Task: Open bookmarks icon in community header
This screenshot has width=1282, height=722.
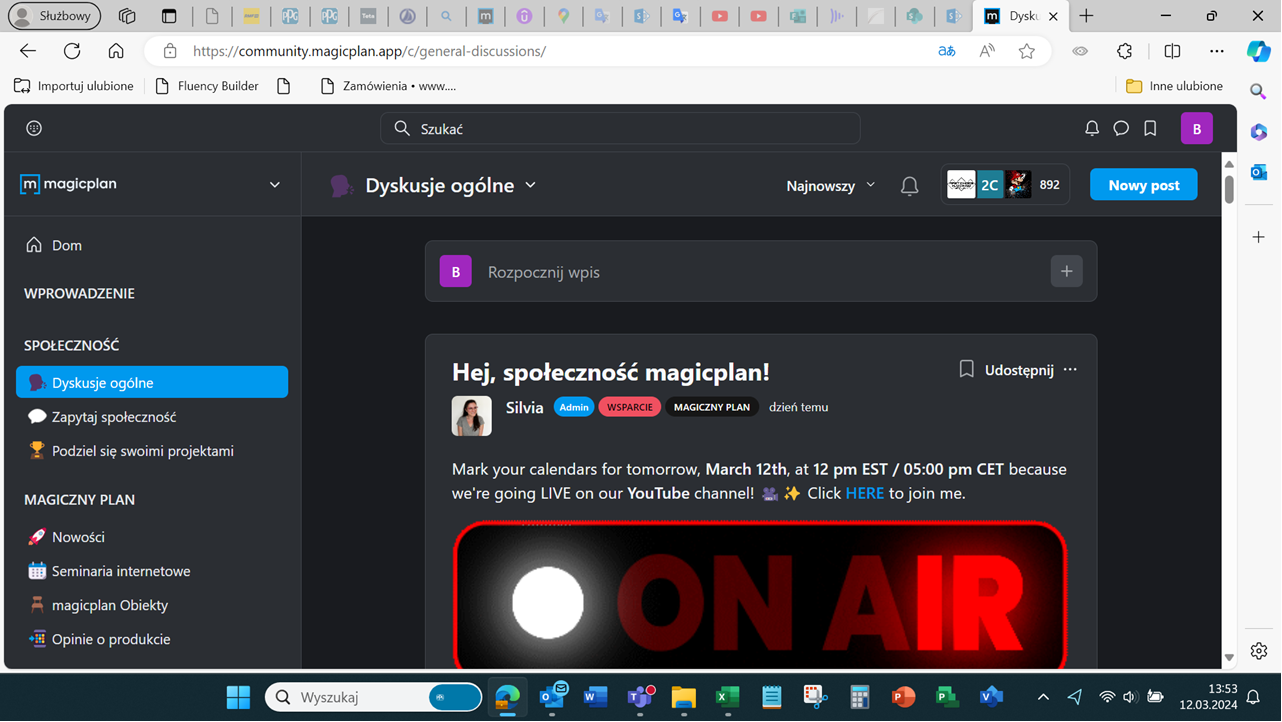Action: (x=1150, y=128)
